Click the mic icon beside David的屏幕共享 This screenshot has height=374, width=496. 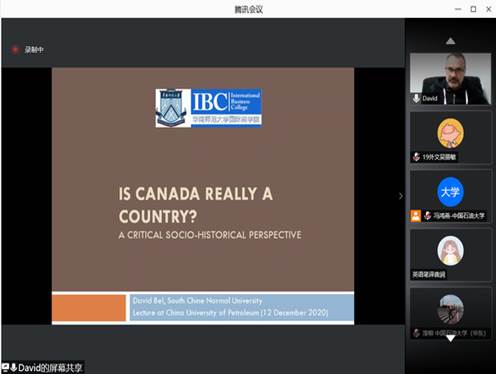pos(13,367)
